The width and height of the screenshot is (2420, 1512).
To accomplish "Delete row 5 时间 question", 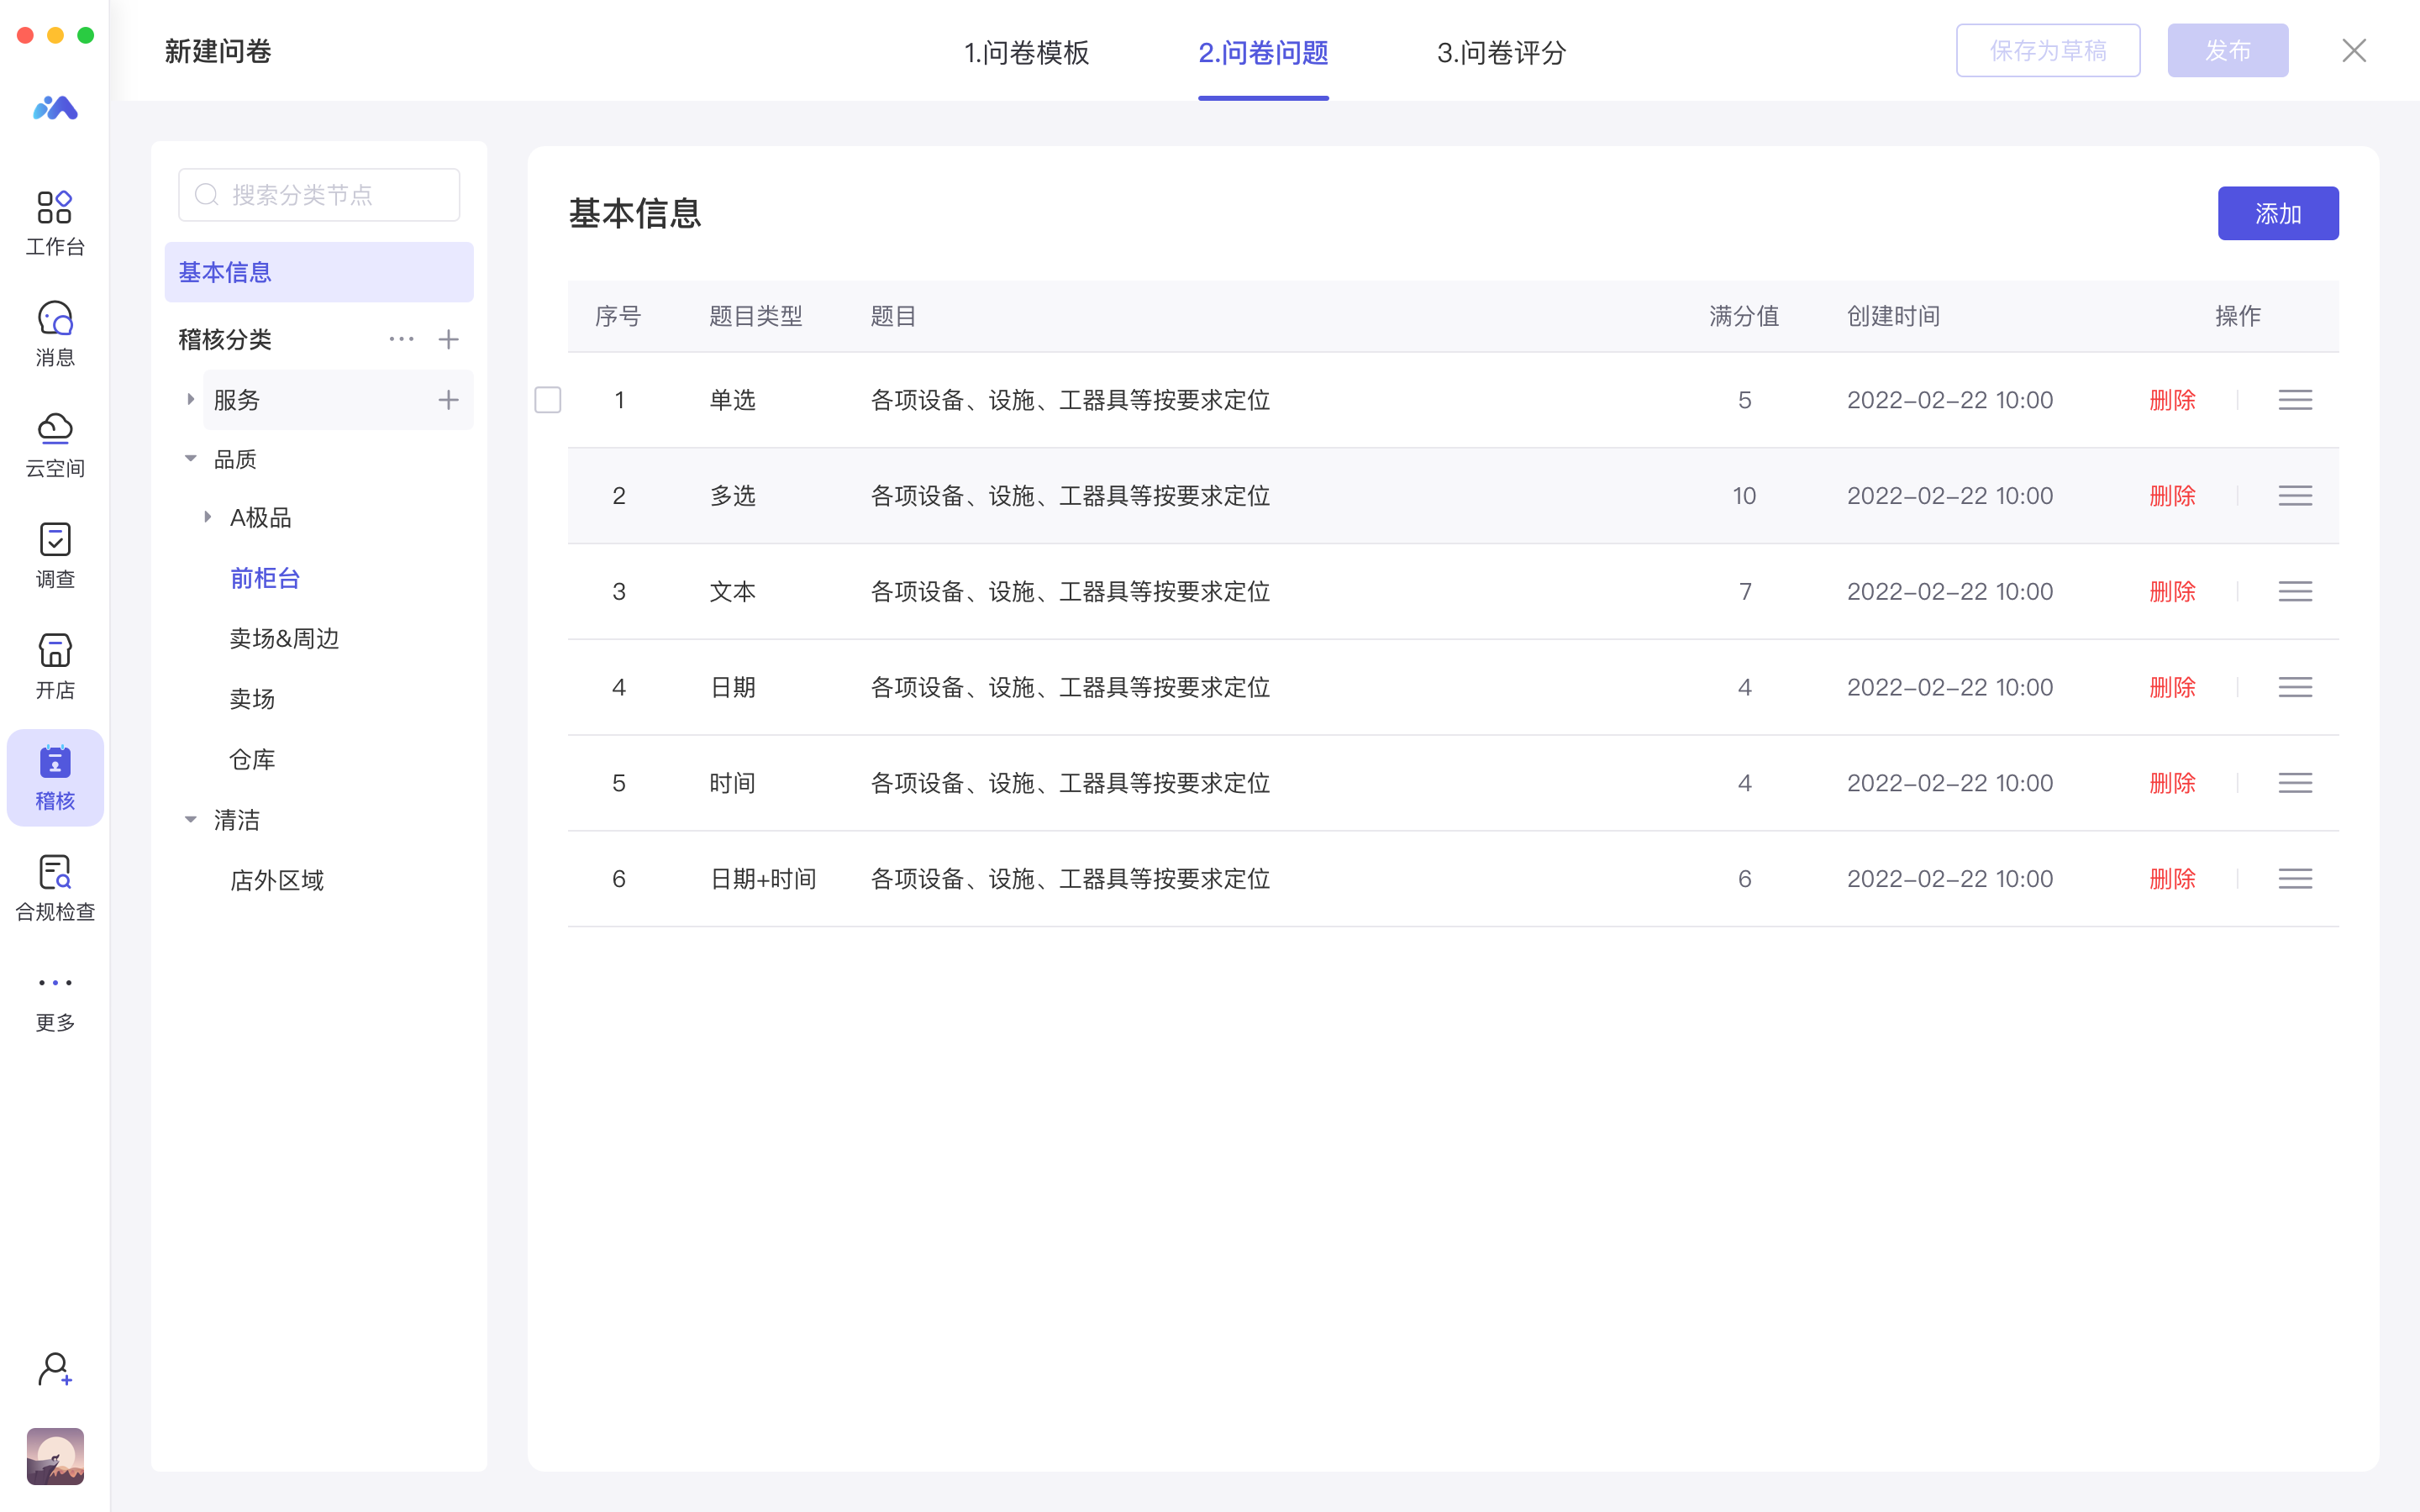I will point(2172,783).
